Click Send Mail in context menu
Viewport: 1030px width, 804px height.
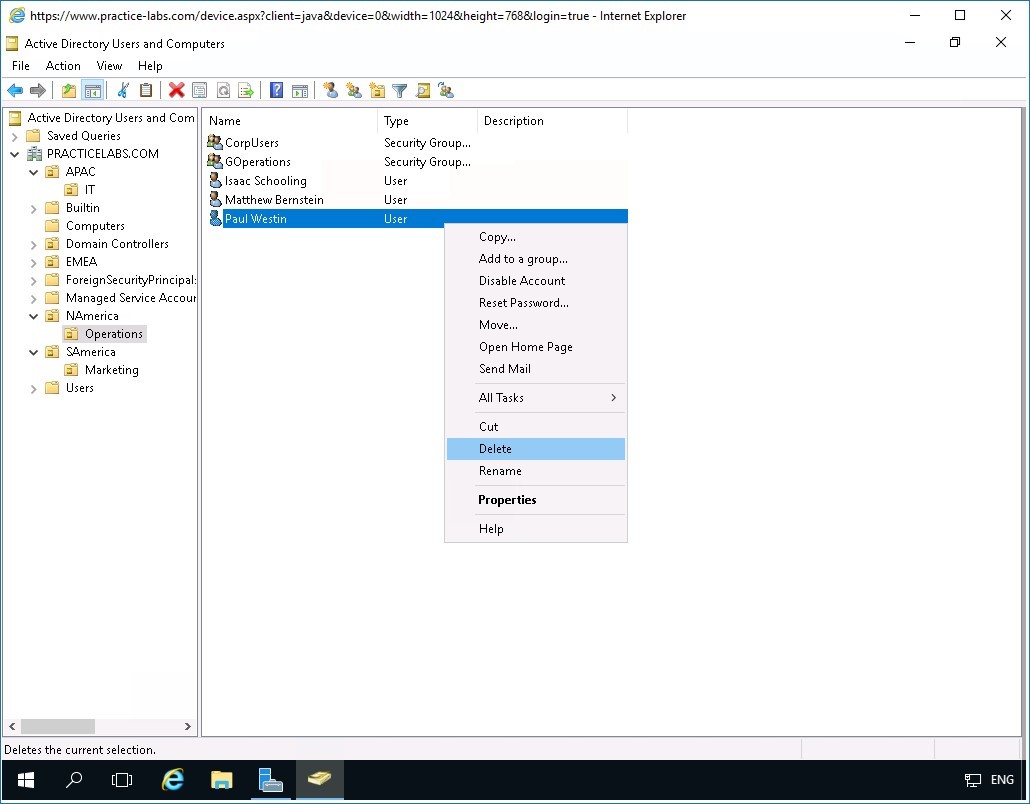tap(535, 368)
